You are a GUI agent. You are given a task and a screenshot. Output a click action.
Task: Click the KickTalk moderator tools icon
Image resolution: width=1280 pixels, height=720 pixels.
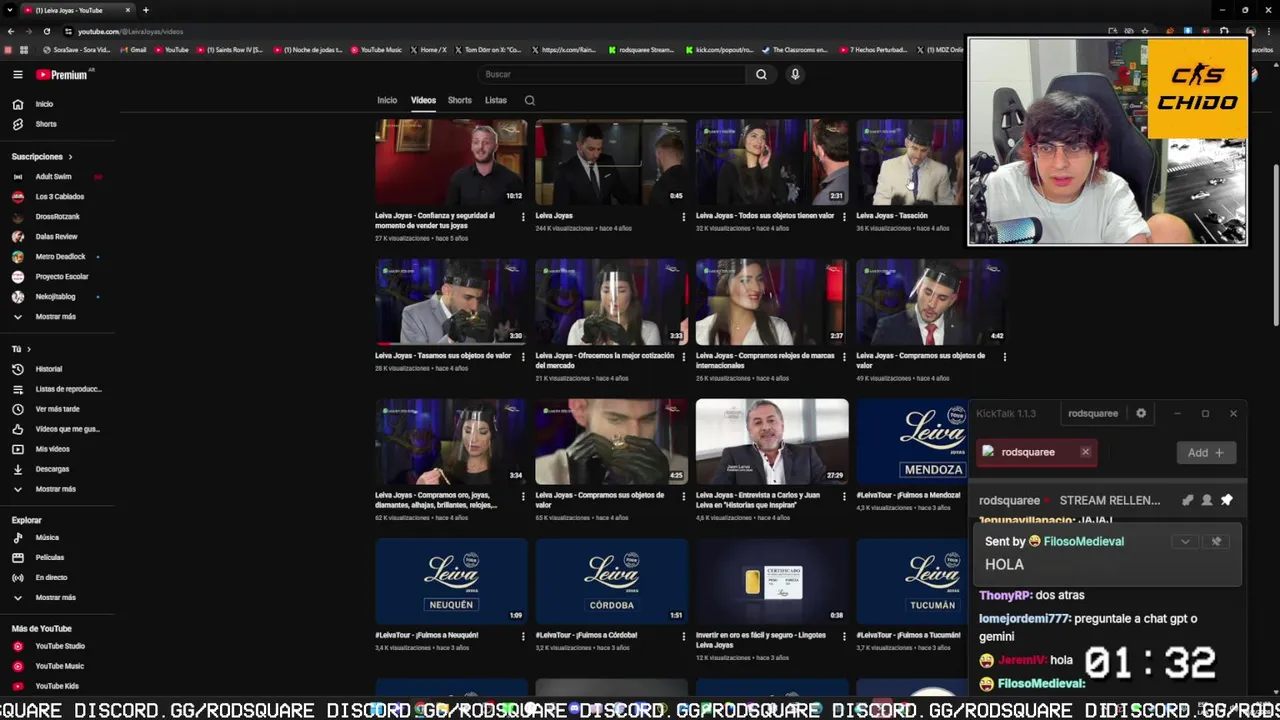[x=1187, y=500]
